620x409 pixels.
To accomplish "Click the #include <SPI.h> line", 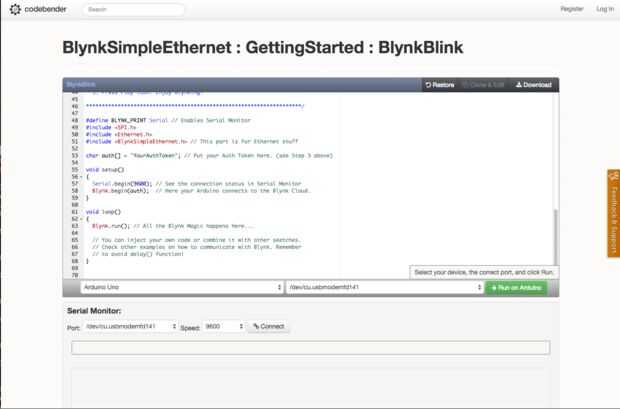I will tap(111, 127).
